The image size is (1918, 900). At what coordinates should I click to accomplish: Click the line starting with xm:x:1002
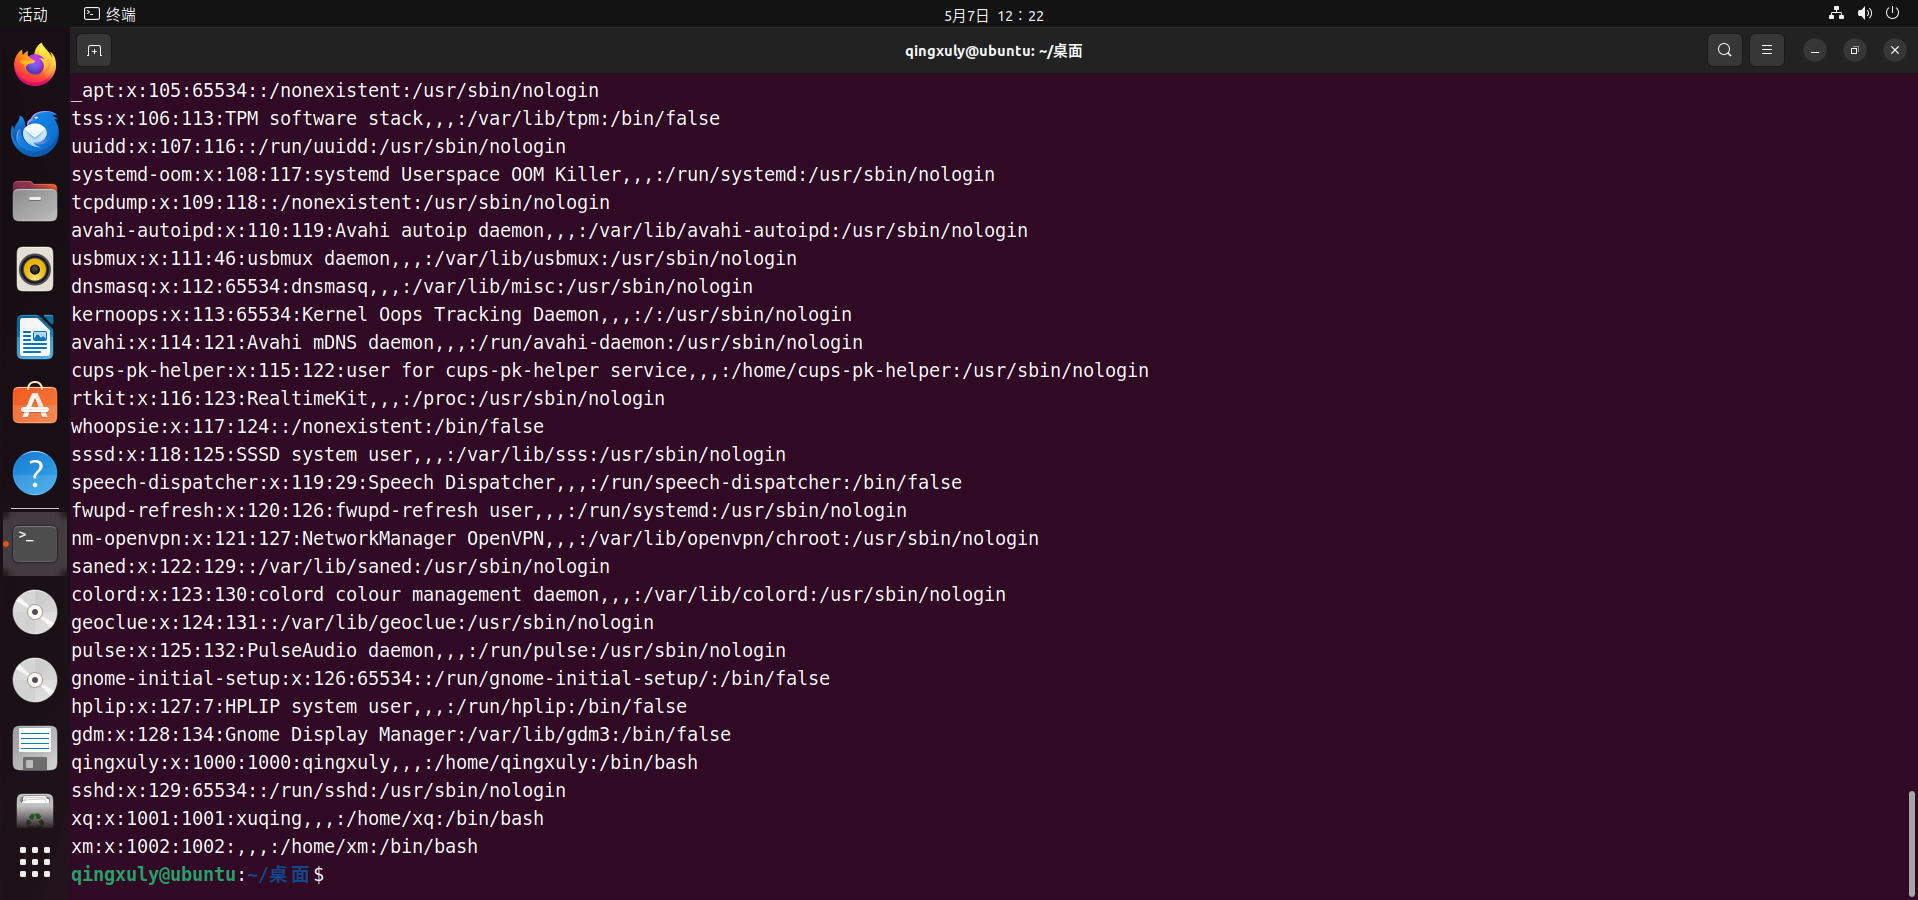(274, 846)
